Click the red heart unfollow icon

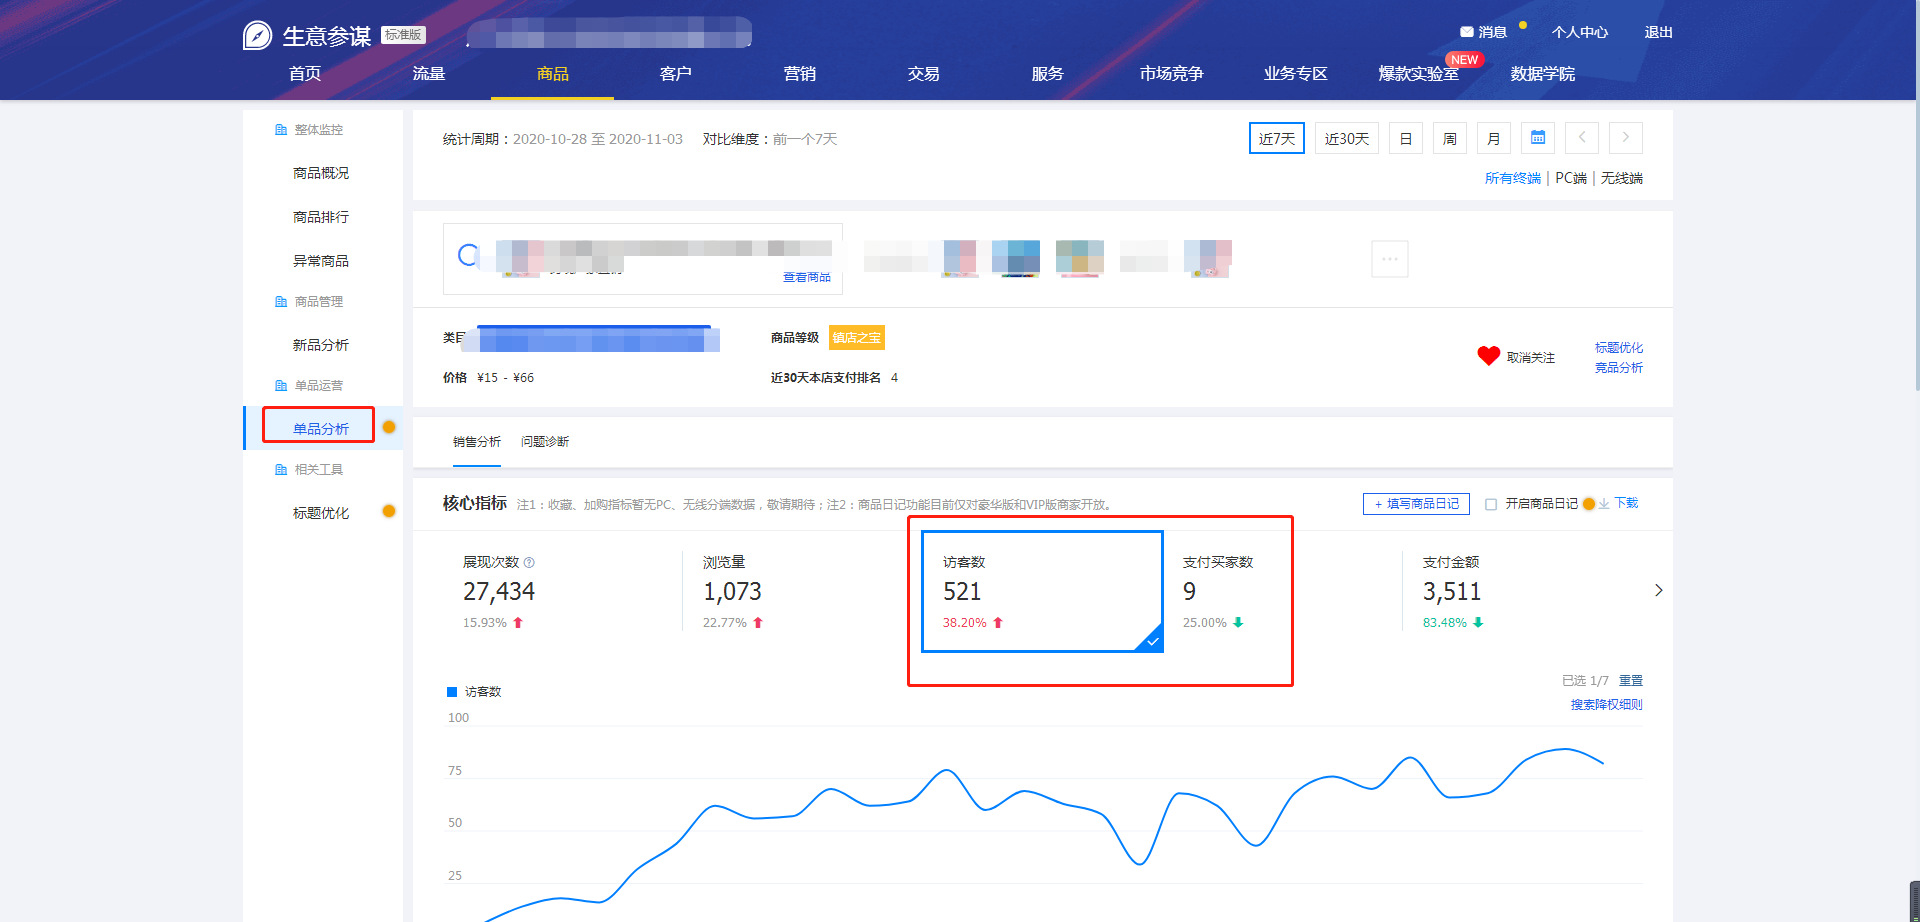click(1488, 356)
